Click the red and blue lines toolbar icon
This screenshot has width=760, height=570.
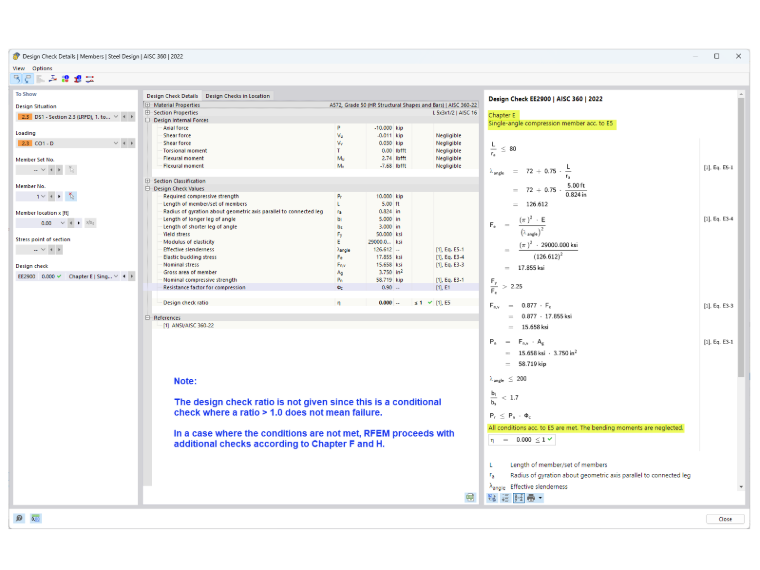[90, 79]
